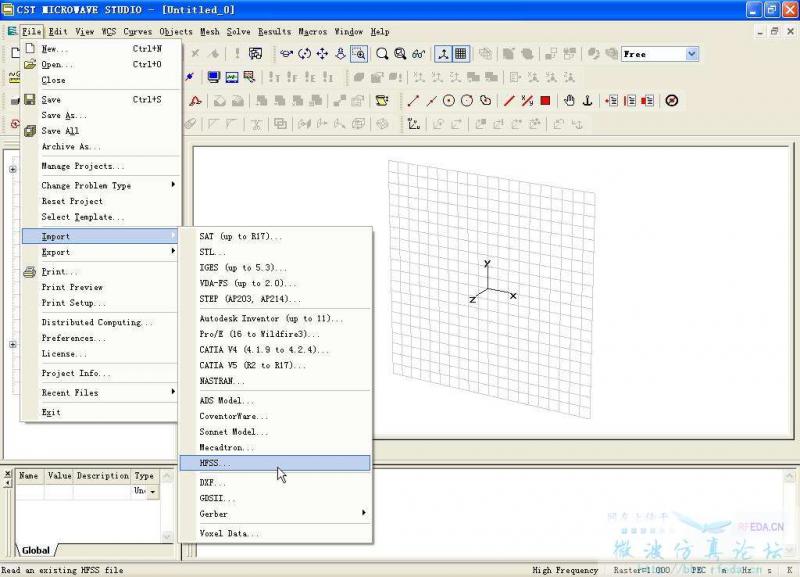800x577 pixels.
Task: Choose Select Template menu entry
Action: (x=101, y=217)
